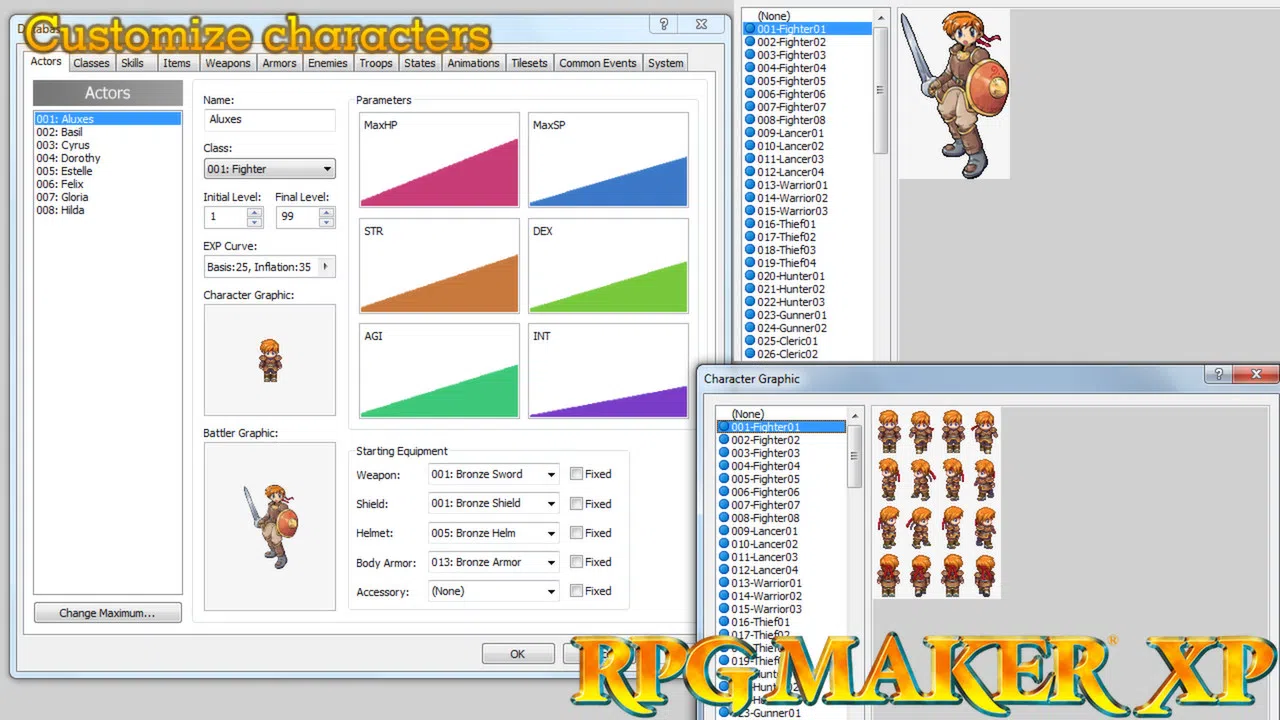Viewport: 1280px width, 720px height.
Task: Select 014-Warrior02 in Character Graphic dialog
Action: pyautogui.click(x=765, y=596)
